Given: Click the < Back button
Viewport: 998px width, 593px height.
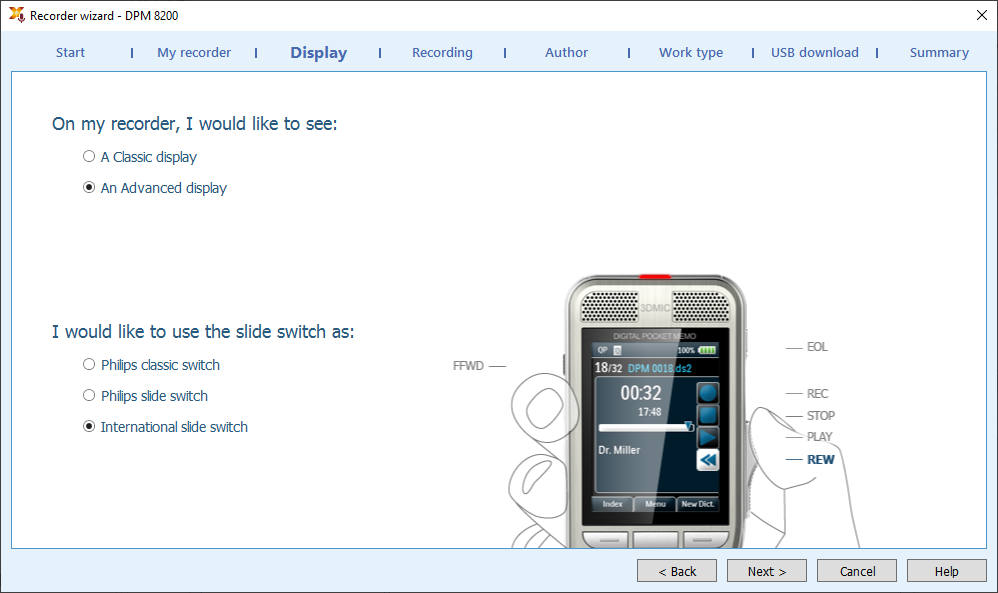Looking at the screenshot, I should point(677,571).
